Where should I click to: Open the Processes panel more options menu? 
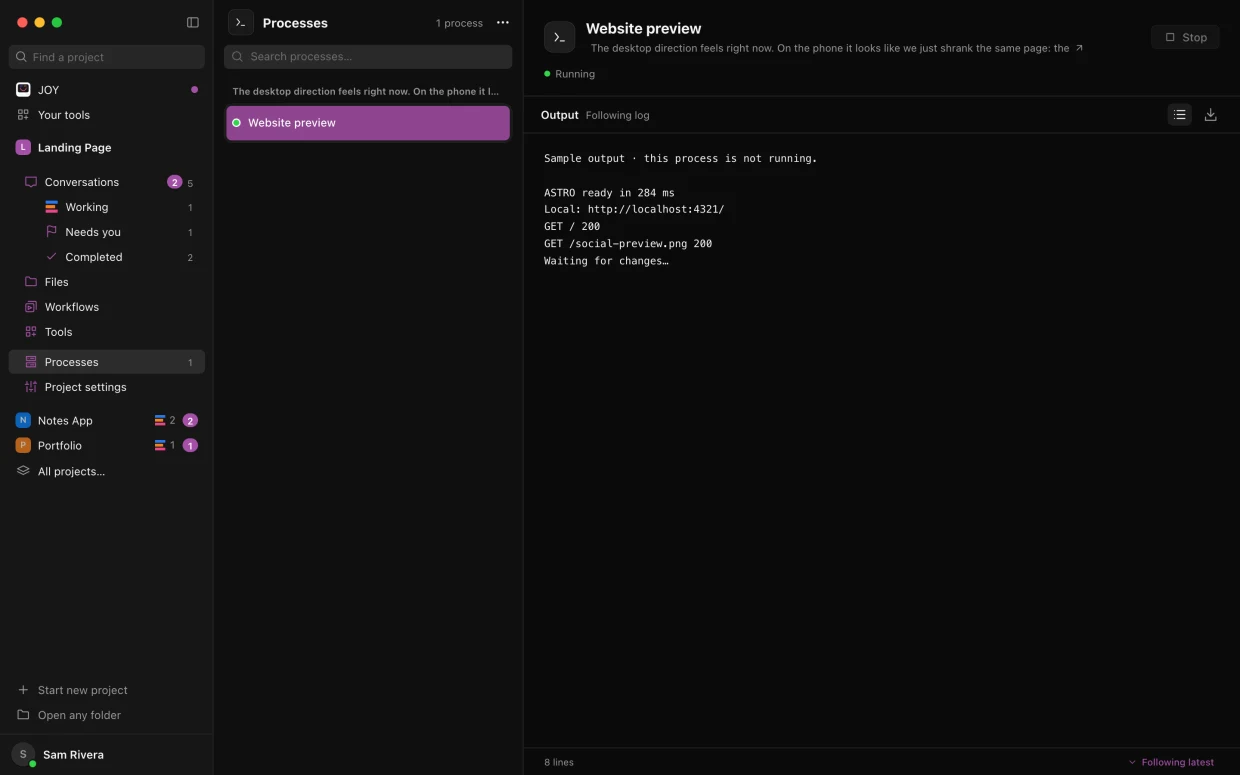tap(503, 22)
